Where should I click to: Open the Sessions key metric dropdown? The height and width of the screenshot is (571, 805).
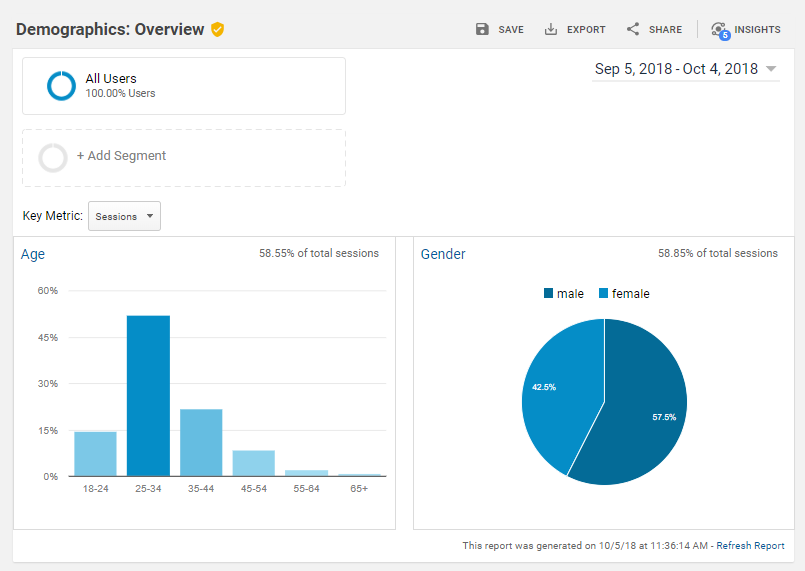[124, 216]
